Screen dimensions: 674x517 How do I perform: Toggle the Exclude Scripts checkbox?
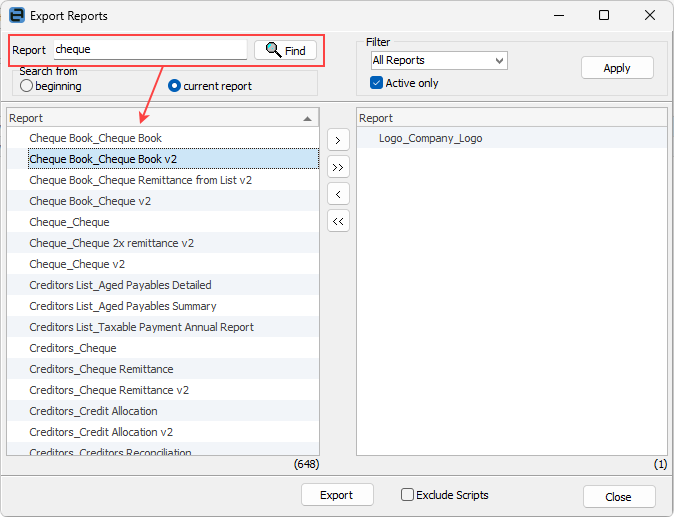[x=407, y=495]
